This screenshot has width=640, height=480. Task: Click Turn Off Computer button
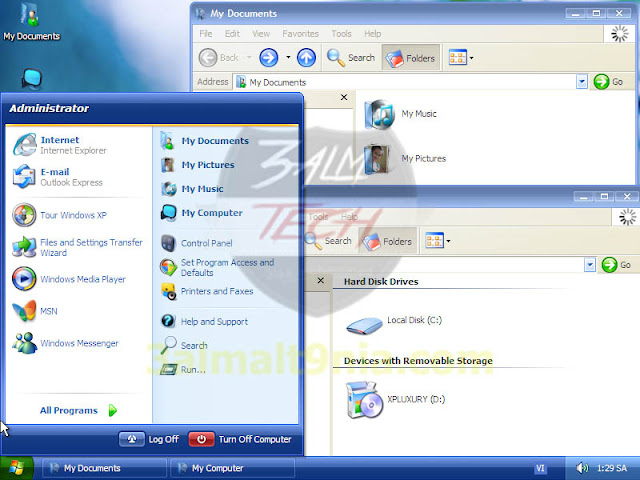click(x=240, y=439)
